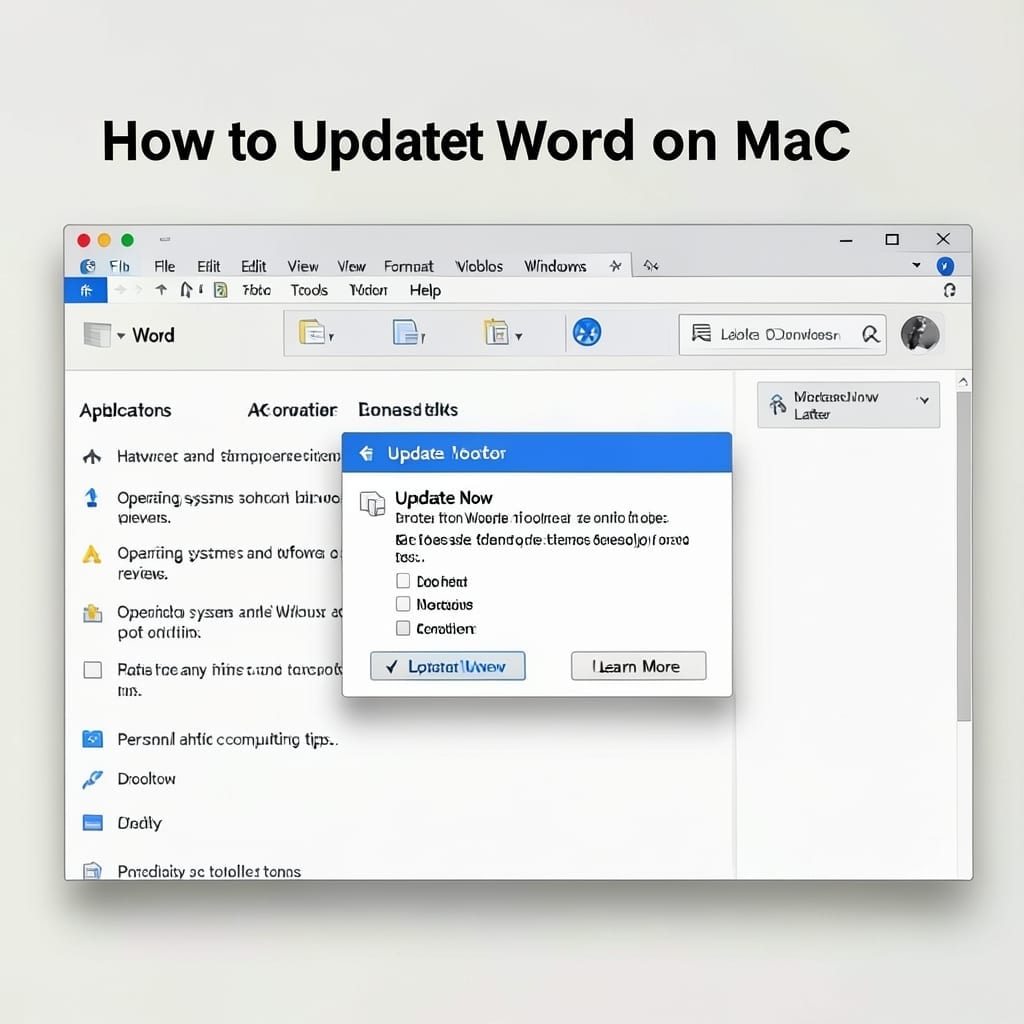Click the star icon after Windows
Screen dimensions: 1024x1024
point(615,266)
